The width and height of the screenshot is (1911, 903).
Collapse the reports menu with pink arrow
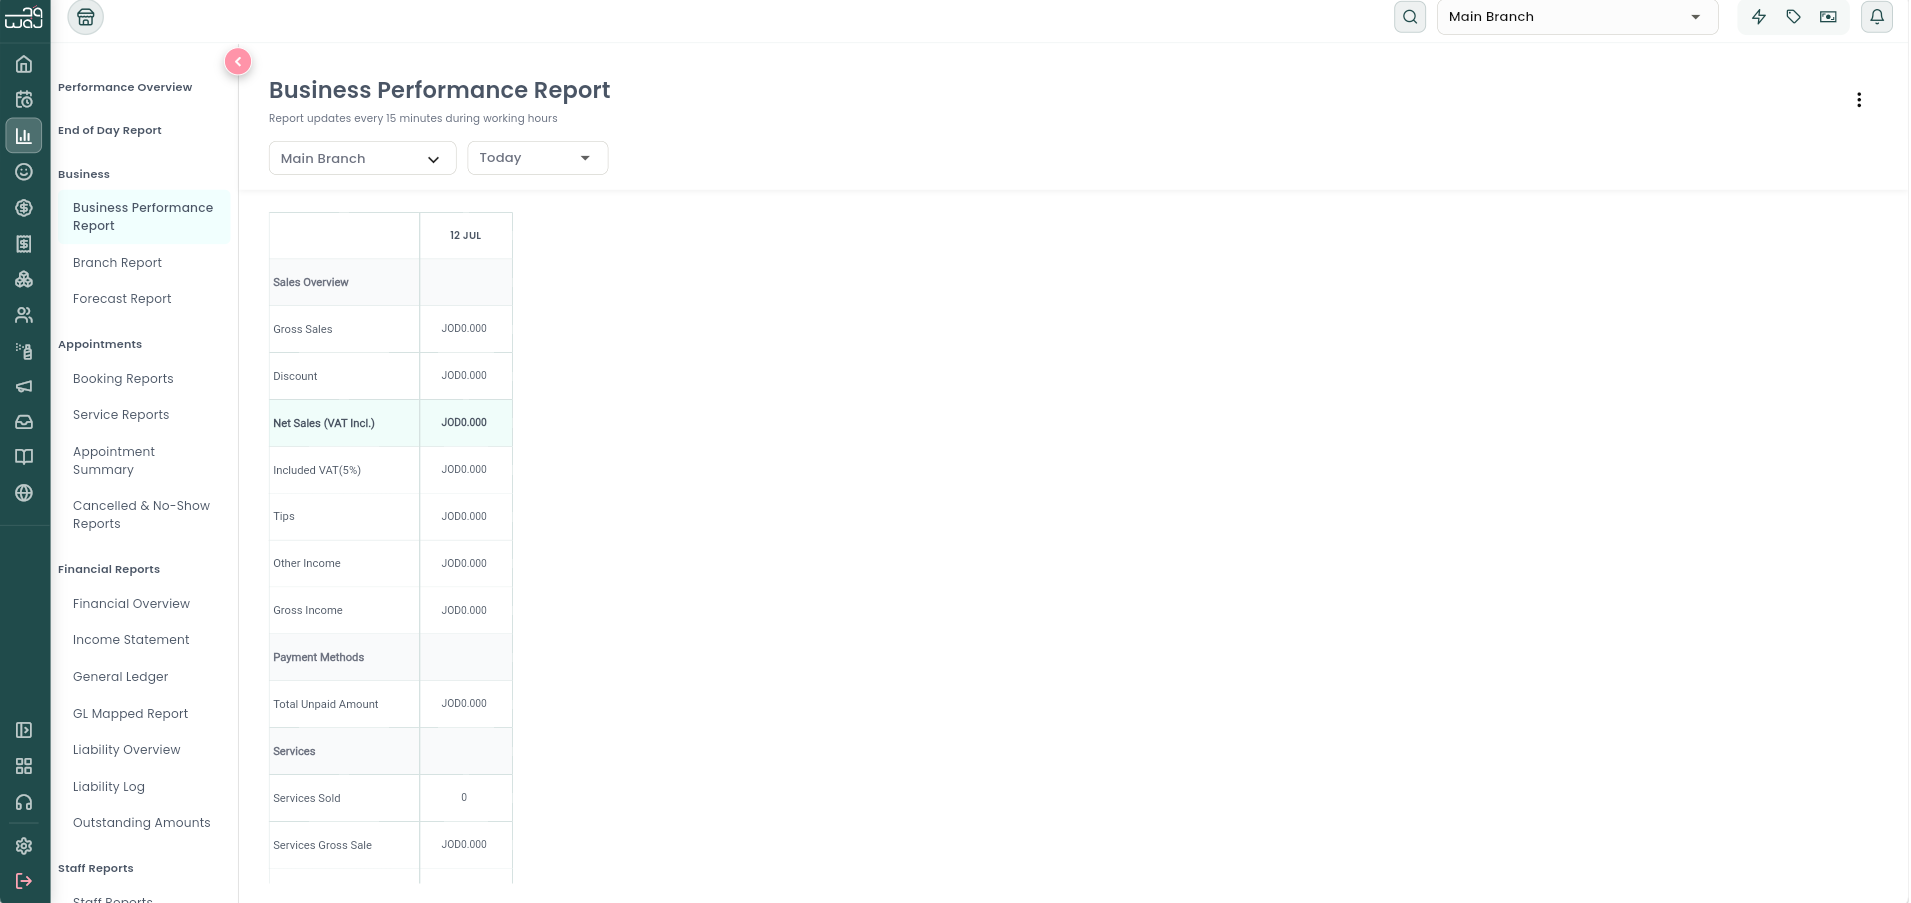point(238,62)
